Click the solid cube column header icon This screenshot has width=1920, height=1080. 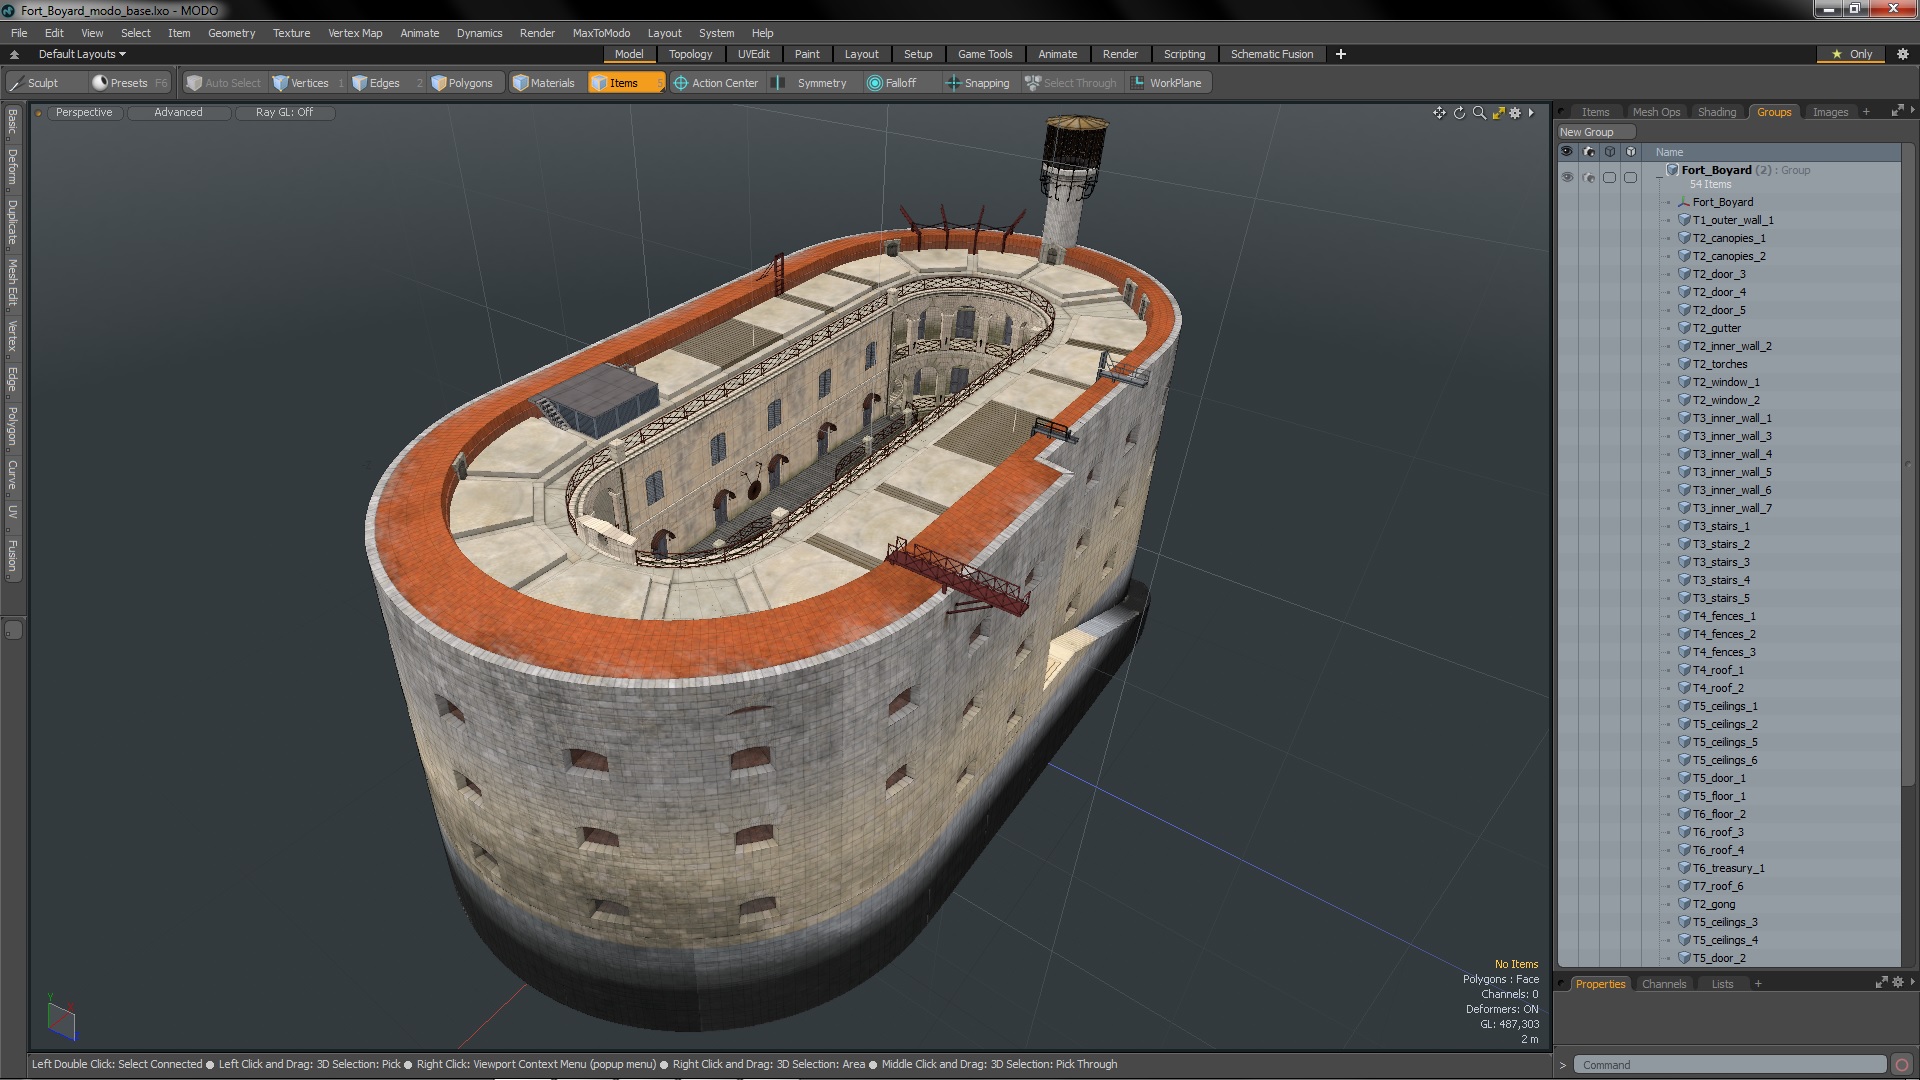(1630, 152)
